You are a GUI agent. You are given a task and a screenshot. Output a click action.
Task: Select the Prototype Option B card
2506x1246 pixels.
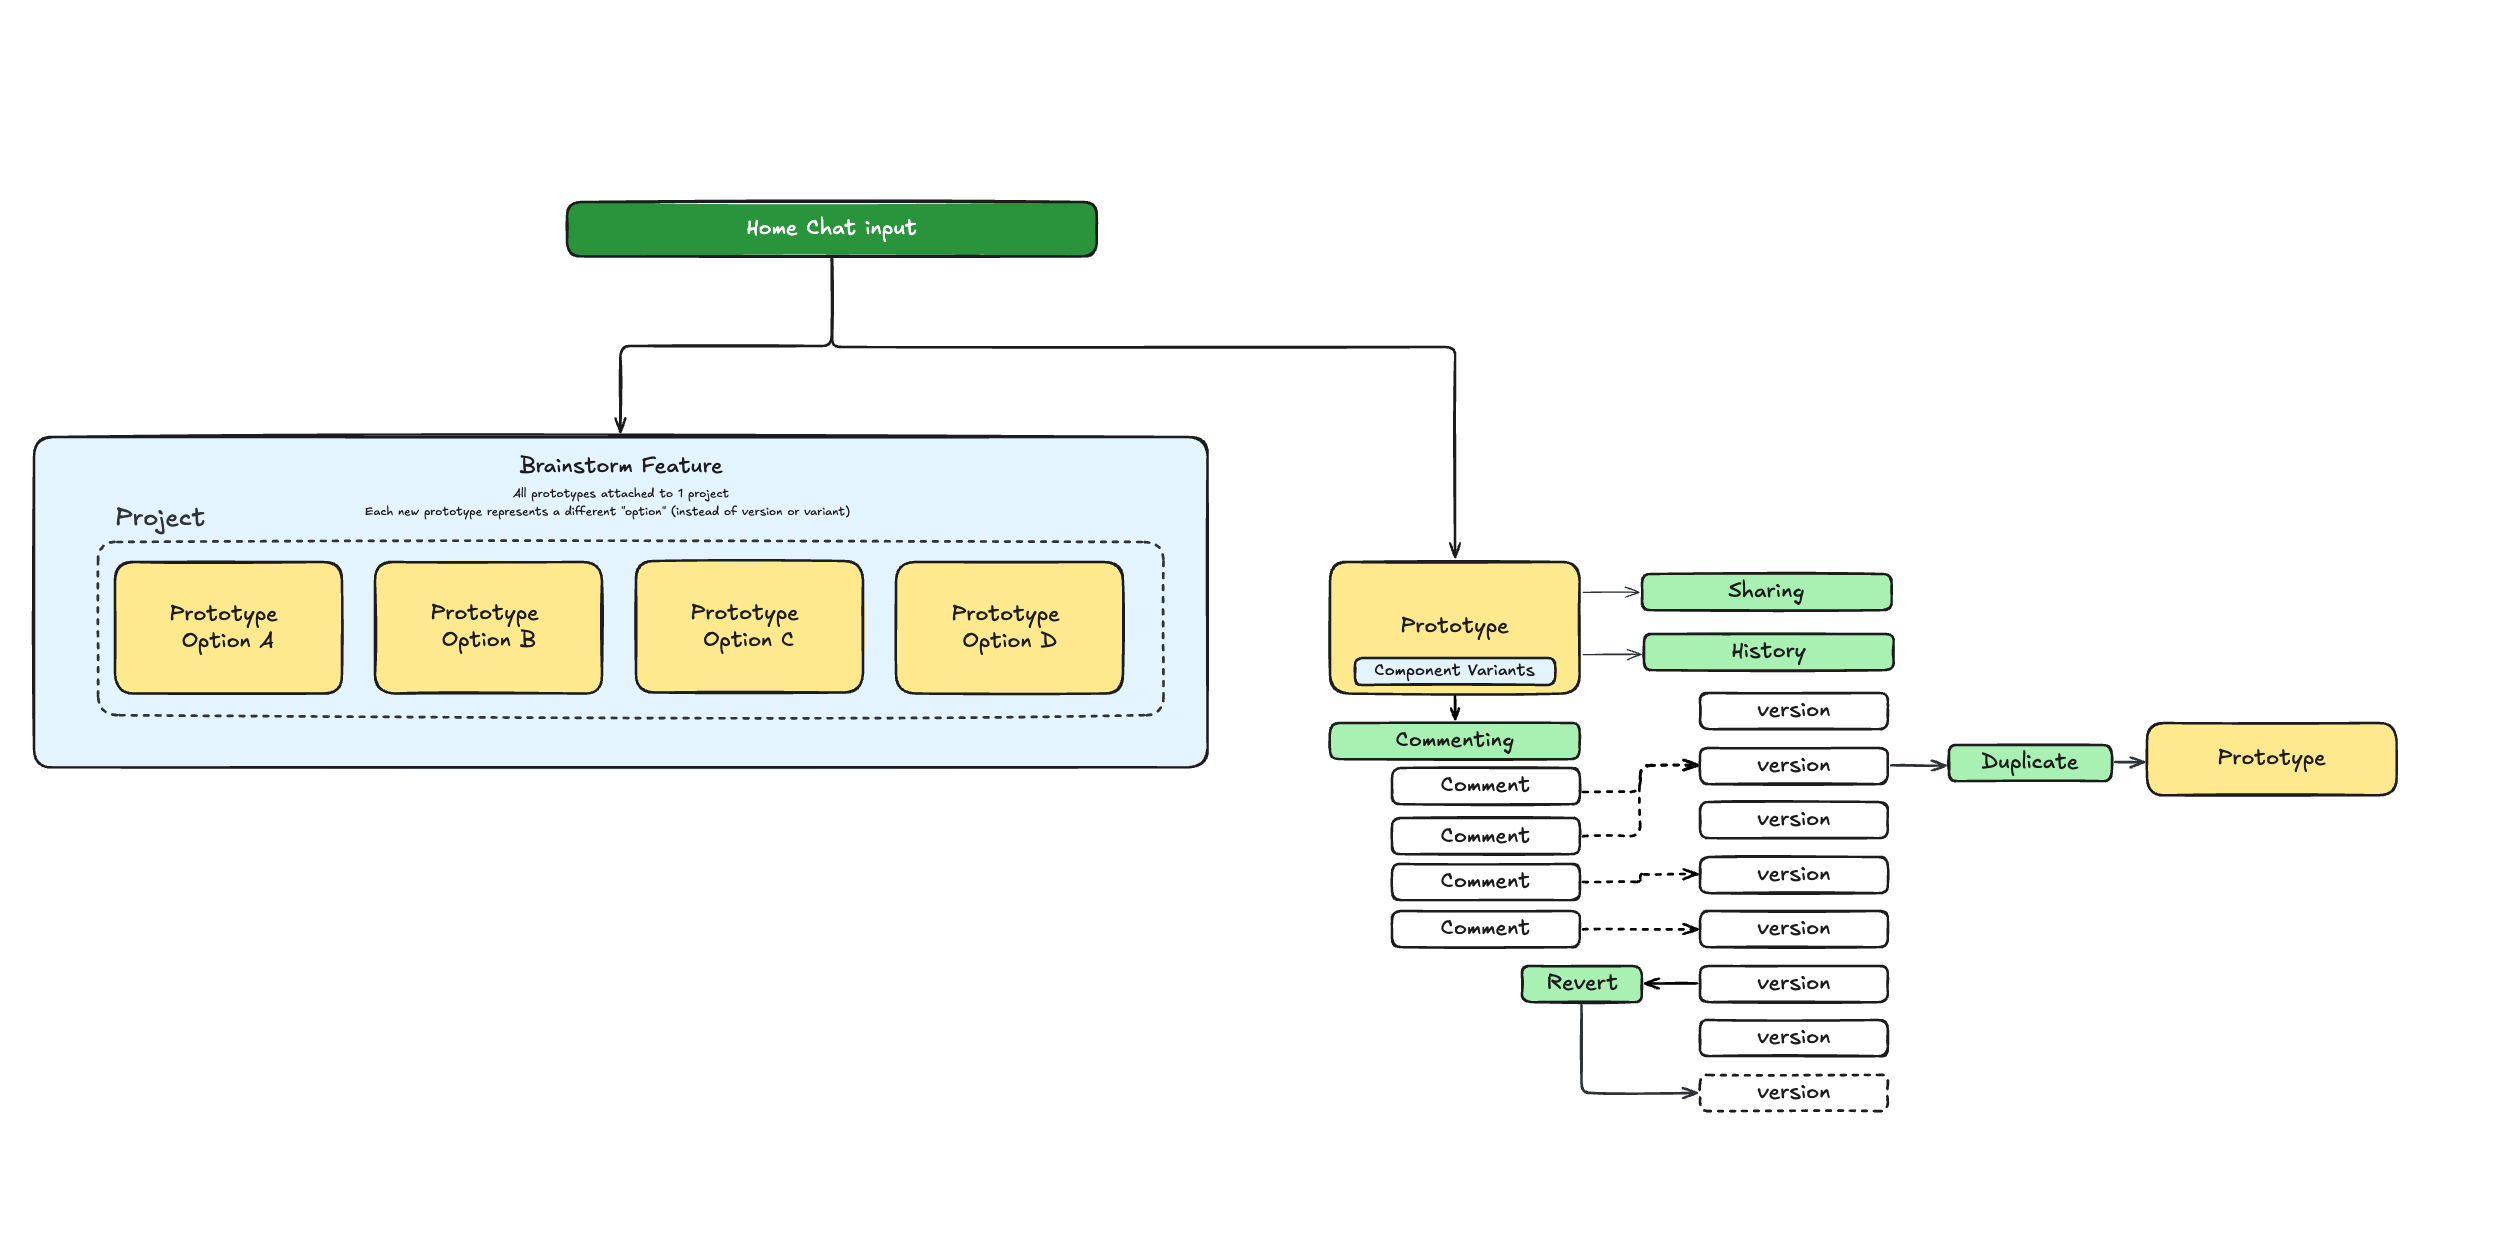pyautogui.click(x=488, y=627)
